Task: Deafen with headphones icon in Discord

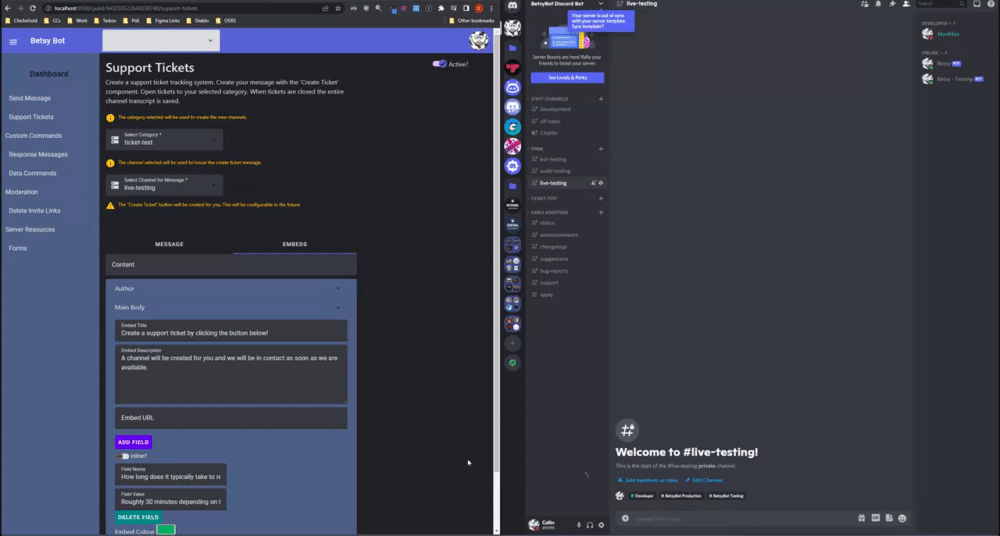Action: [x=590, y=525]
